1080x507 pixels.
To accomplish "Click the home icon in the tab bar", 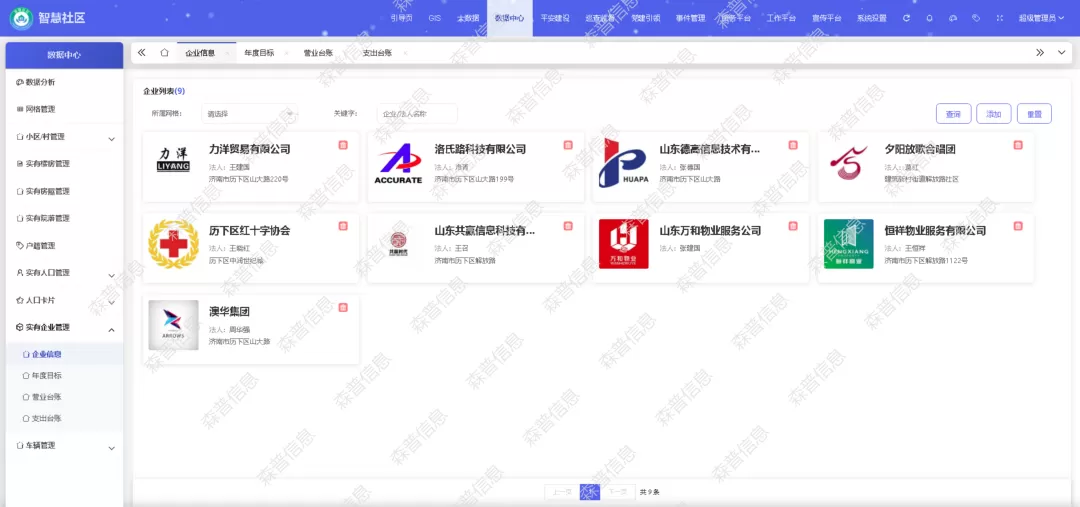I will tap(164, 52).
